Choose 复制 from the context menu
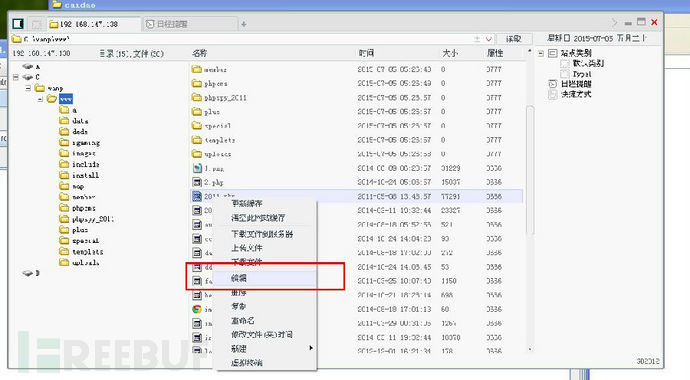This screenshot has height=380, width=690. tap(239, 306)
